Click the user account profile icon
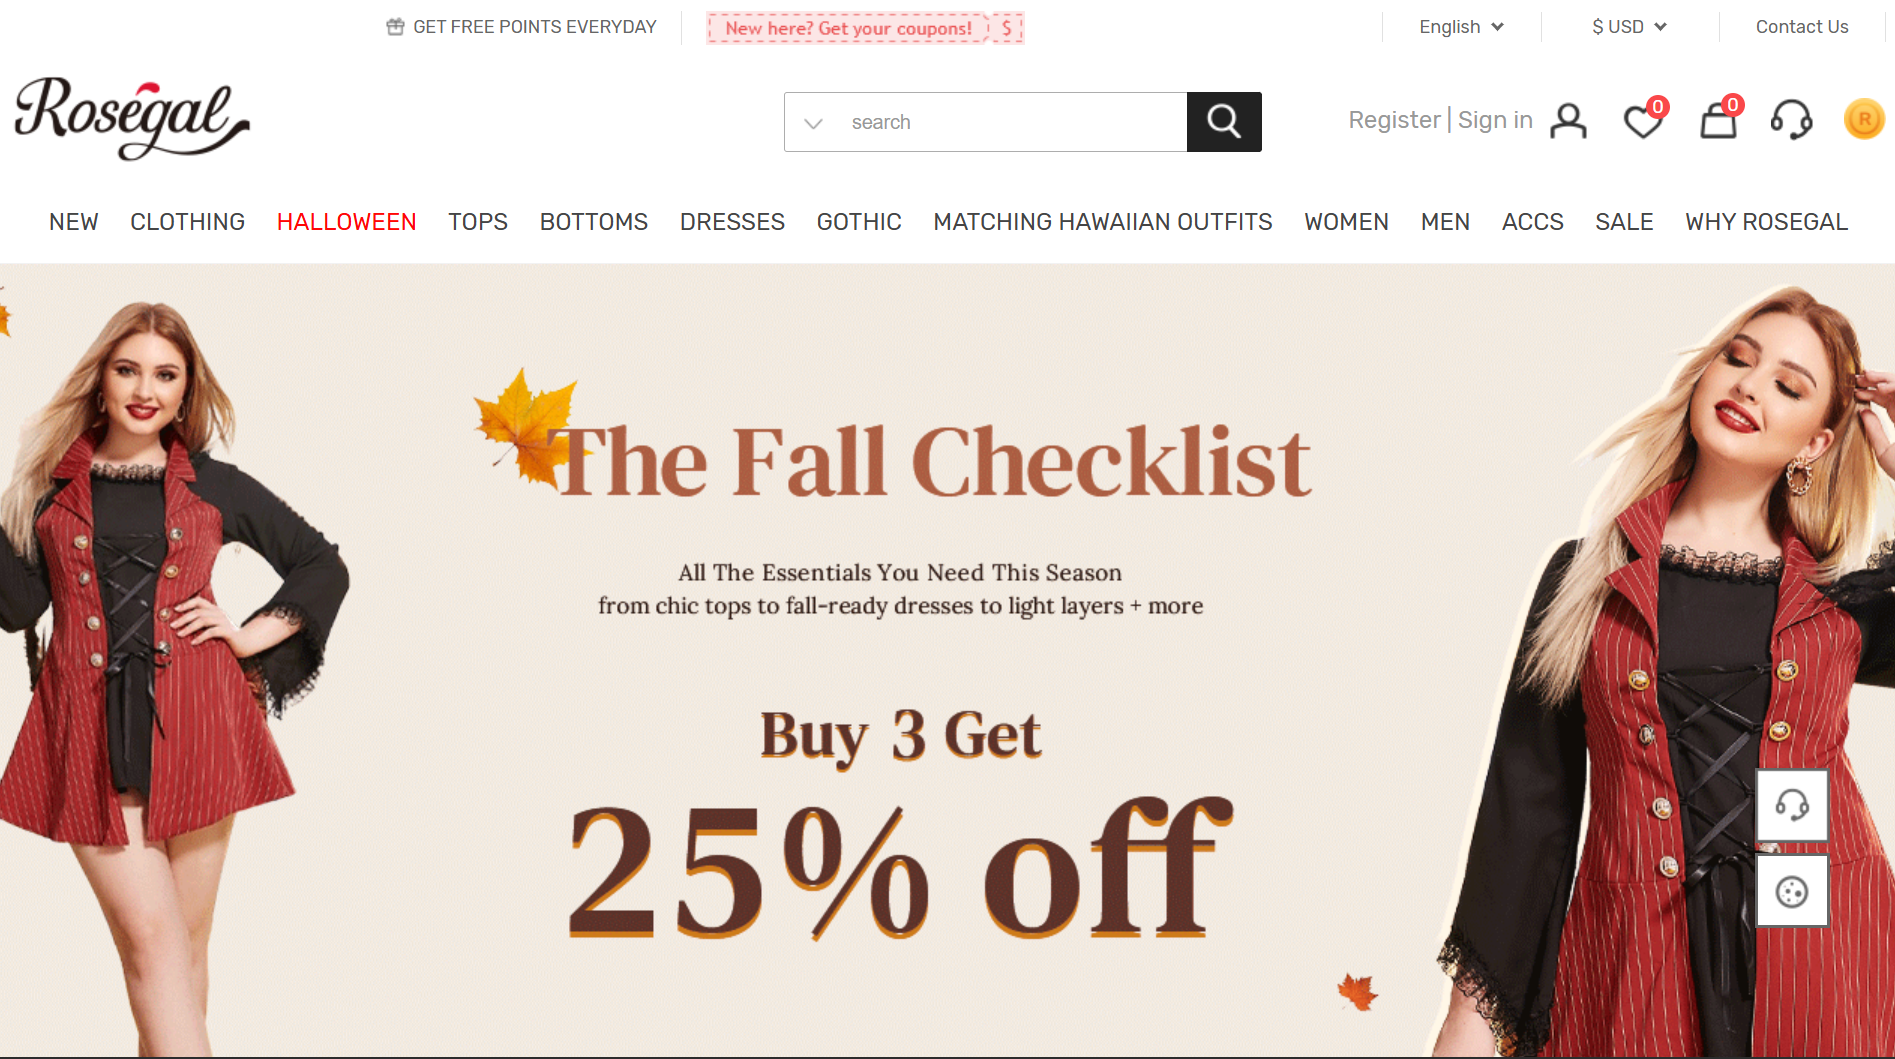1895x1059 pixels. tap(1568, 121)
